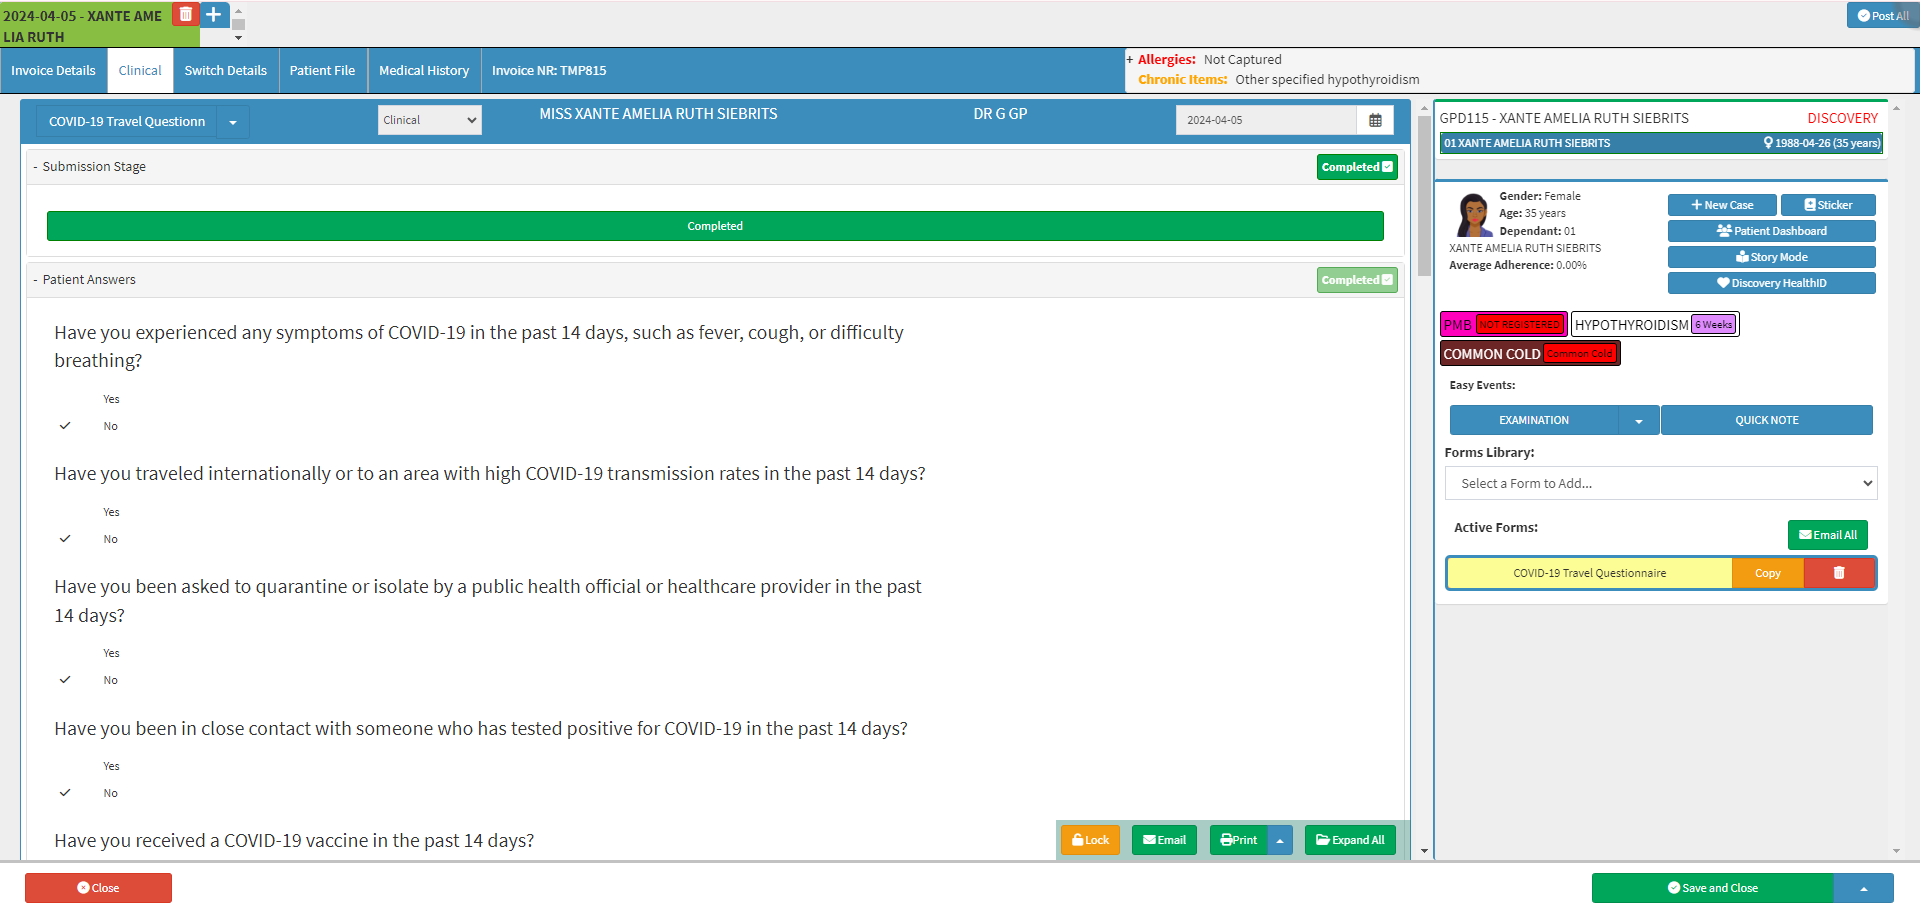Go to the Patient File tab
This screenshot has height=913, width=1920.
coord(322,71)
